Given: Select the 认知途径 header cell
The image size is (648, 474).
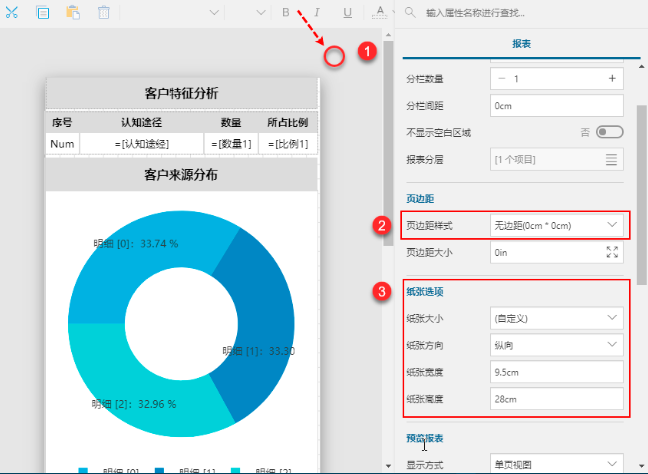Looking at the screenshot, I should [141, 122].
